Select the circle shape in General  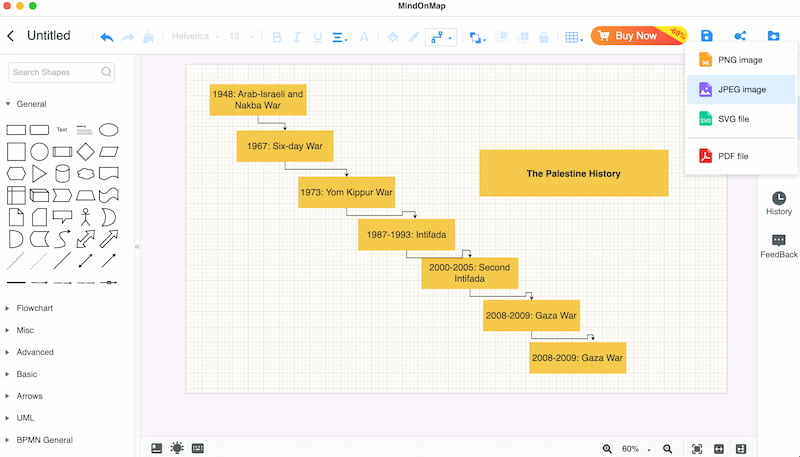(39, 151)
